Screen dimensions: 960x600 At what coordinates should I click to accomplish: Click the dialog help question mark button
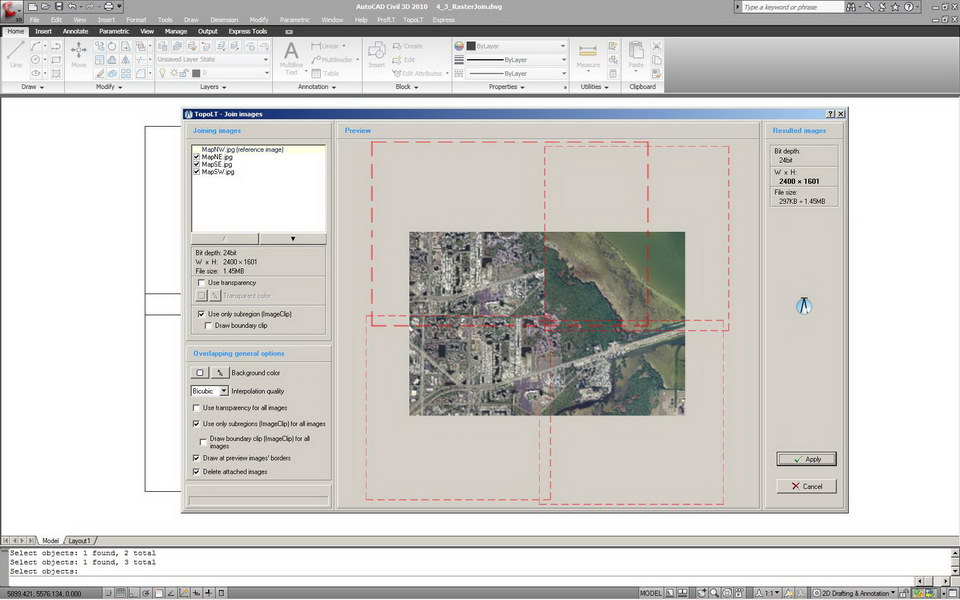point(831,115)
